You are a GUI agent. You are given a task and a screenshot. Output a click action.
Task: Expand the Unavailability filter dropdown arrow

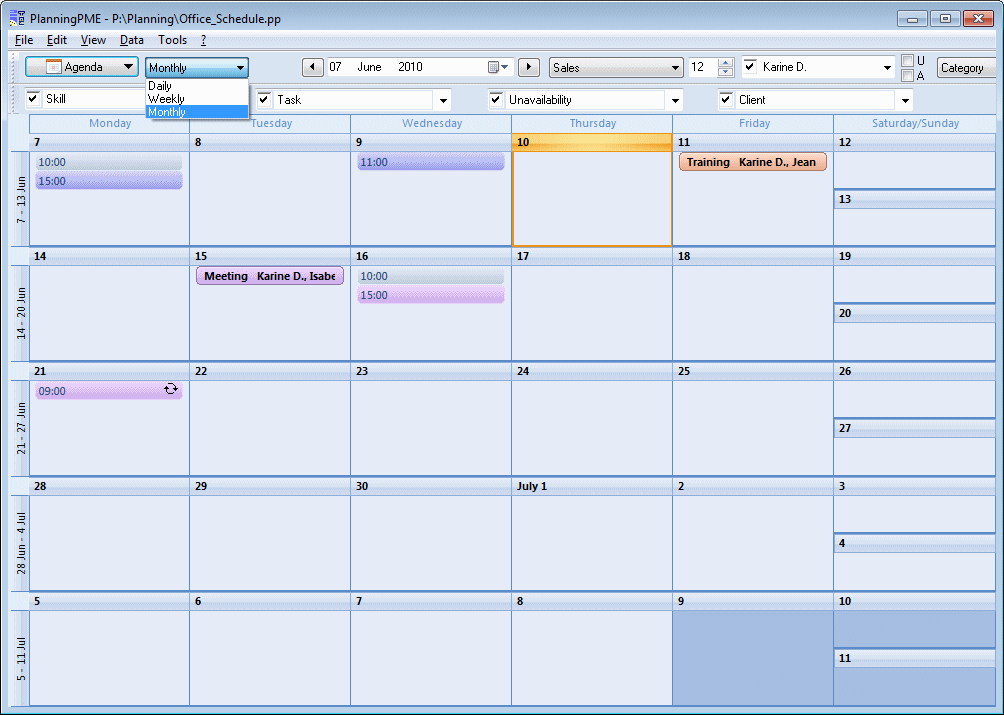[x=675, y=100]
